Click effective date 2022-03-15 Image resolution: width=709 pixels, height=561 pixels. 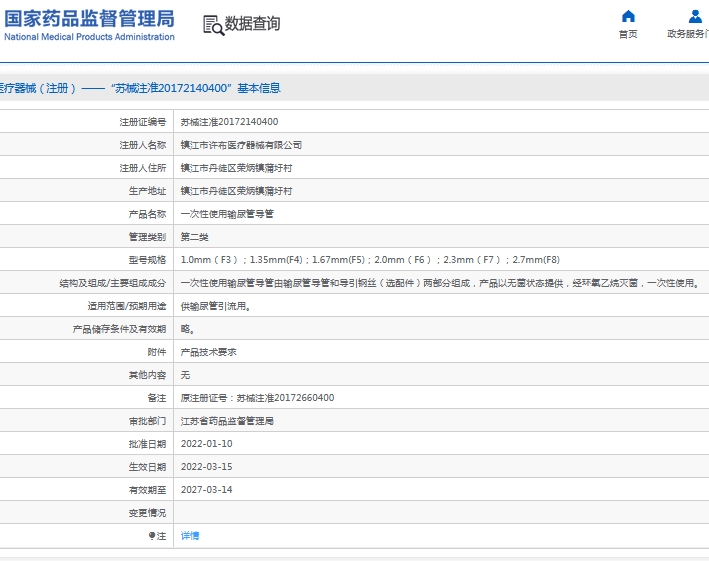coord(207,467)
